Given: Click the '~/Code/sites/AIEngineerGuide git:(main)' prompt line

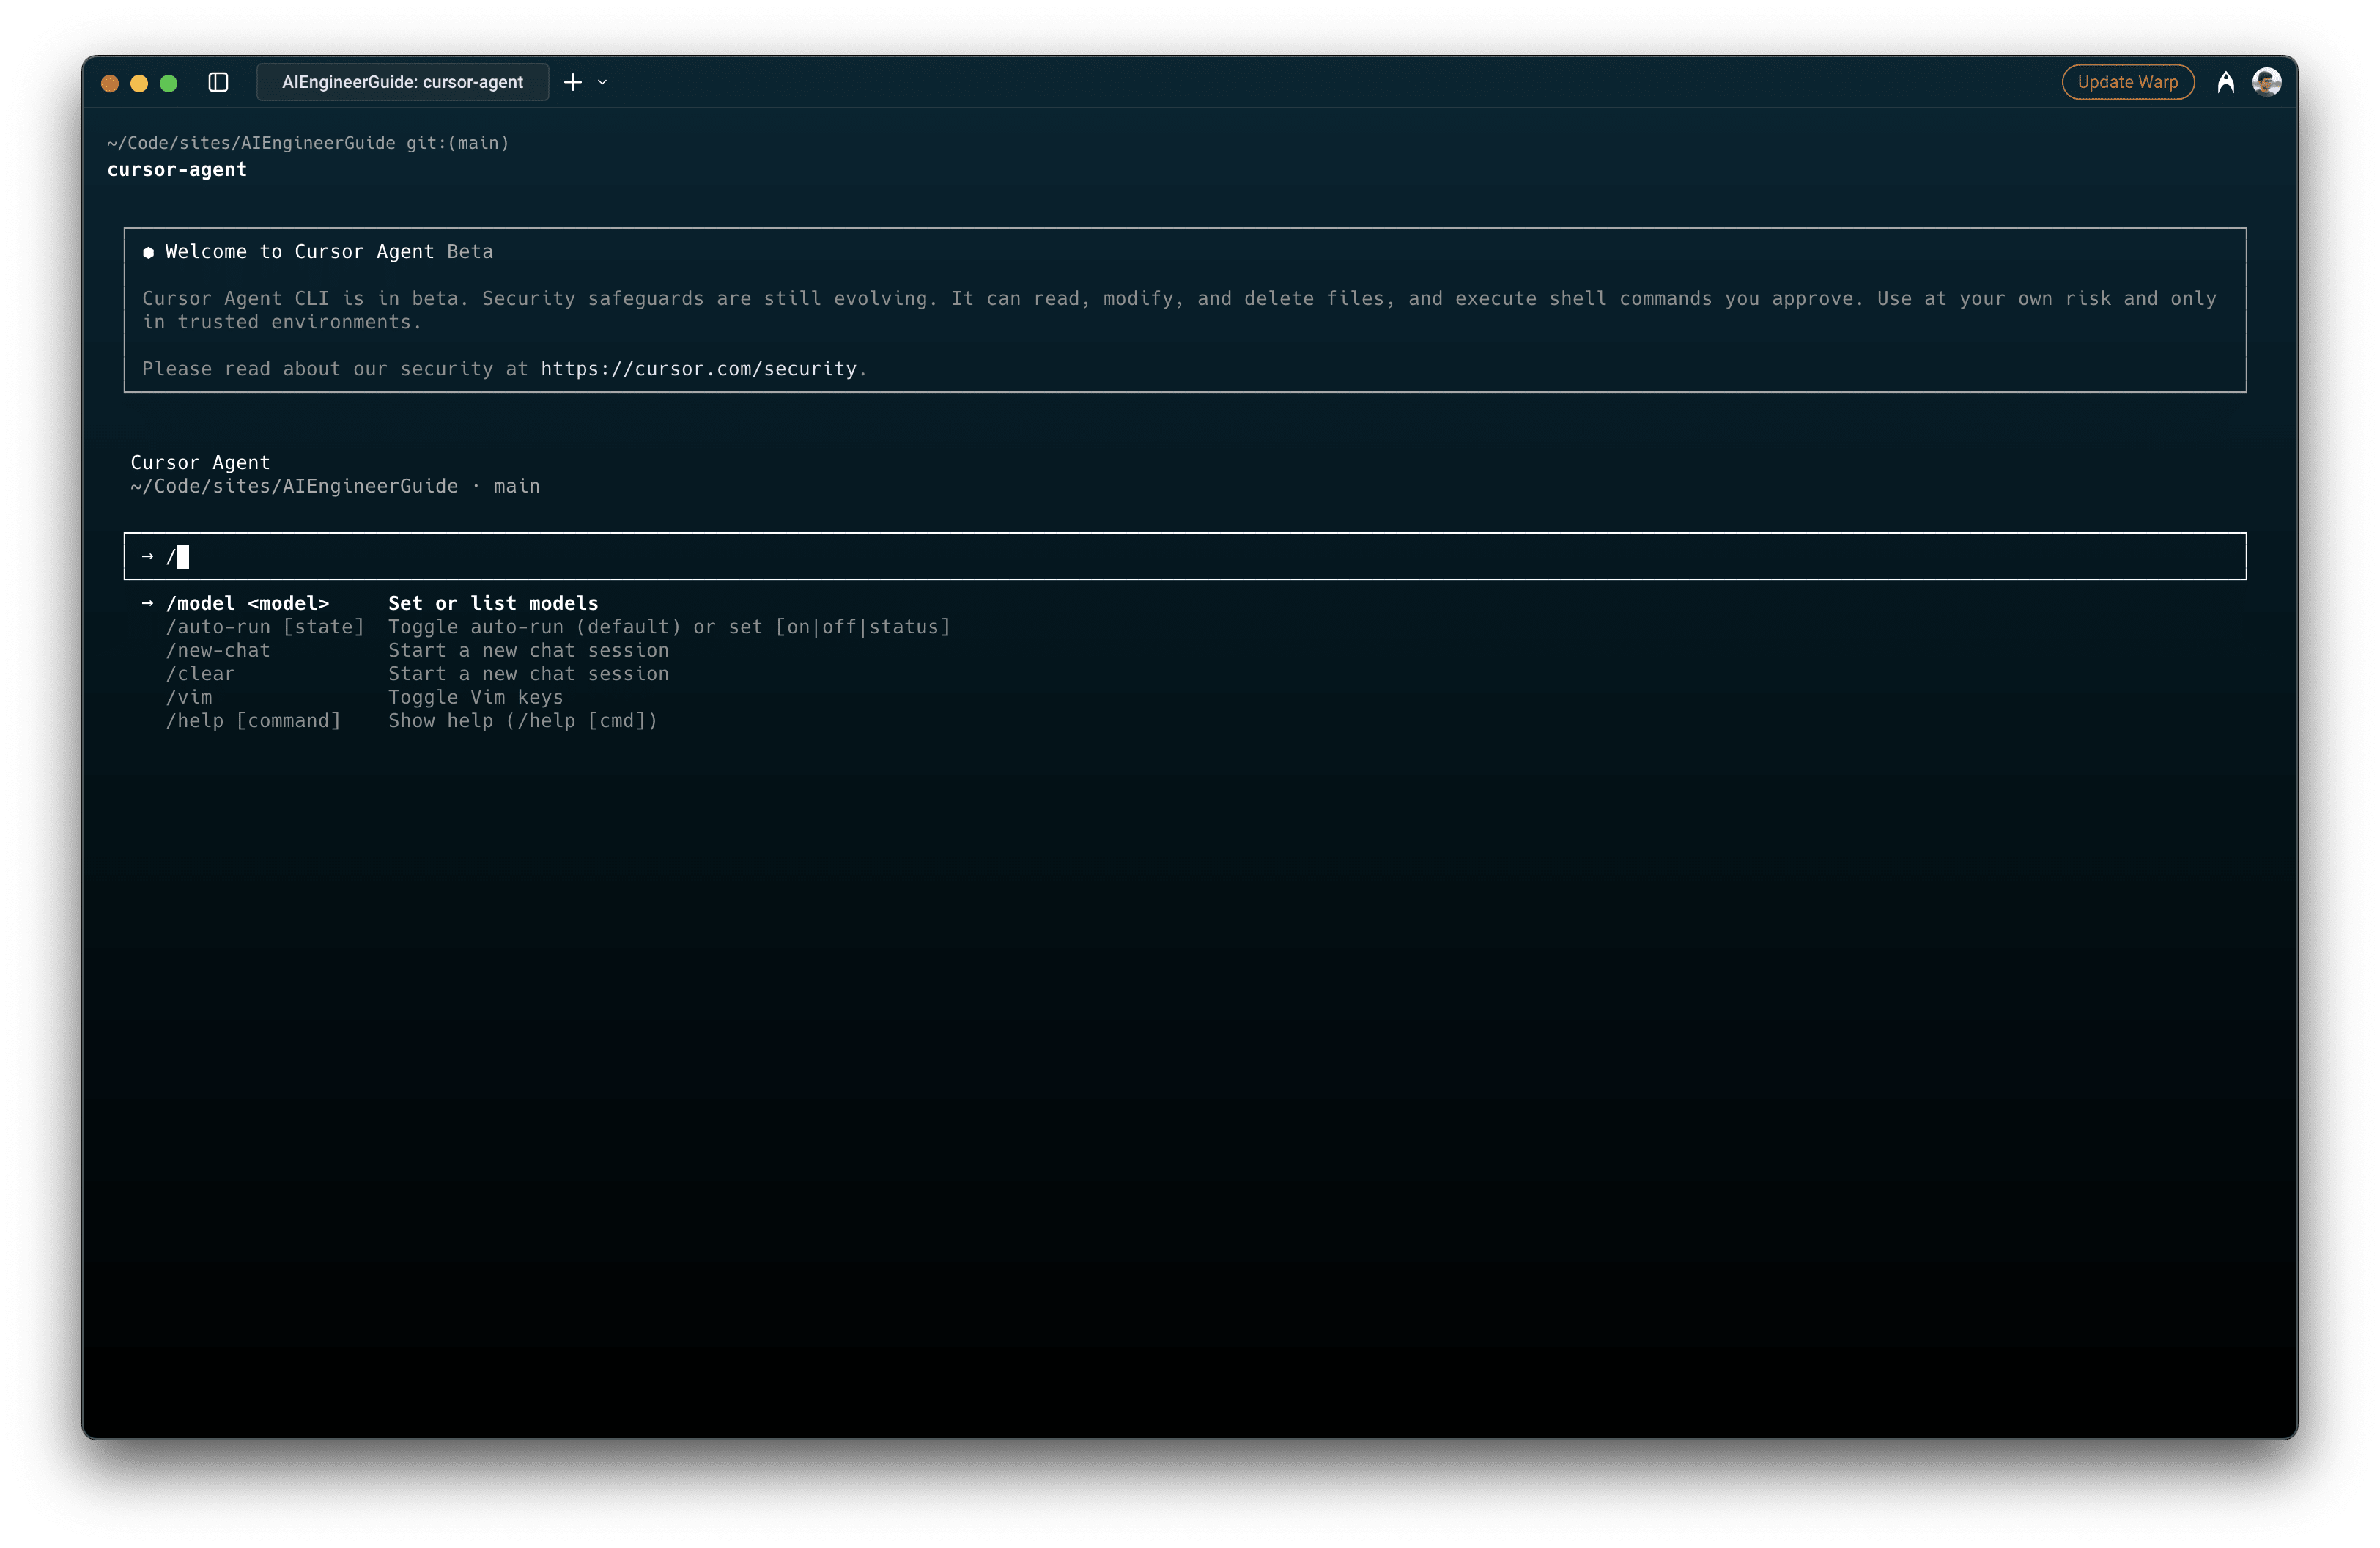Looking at the screenshot, I should pyautogui.click(x=308, y=143).
